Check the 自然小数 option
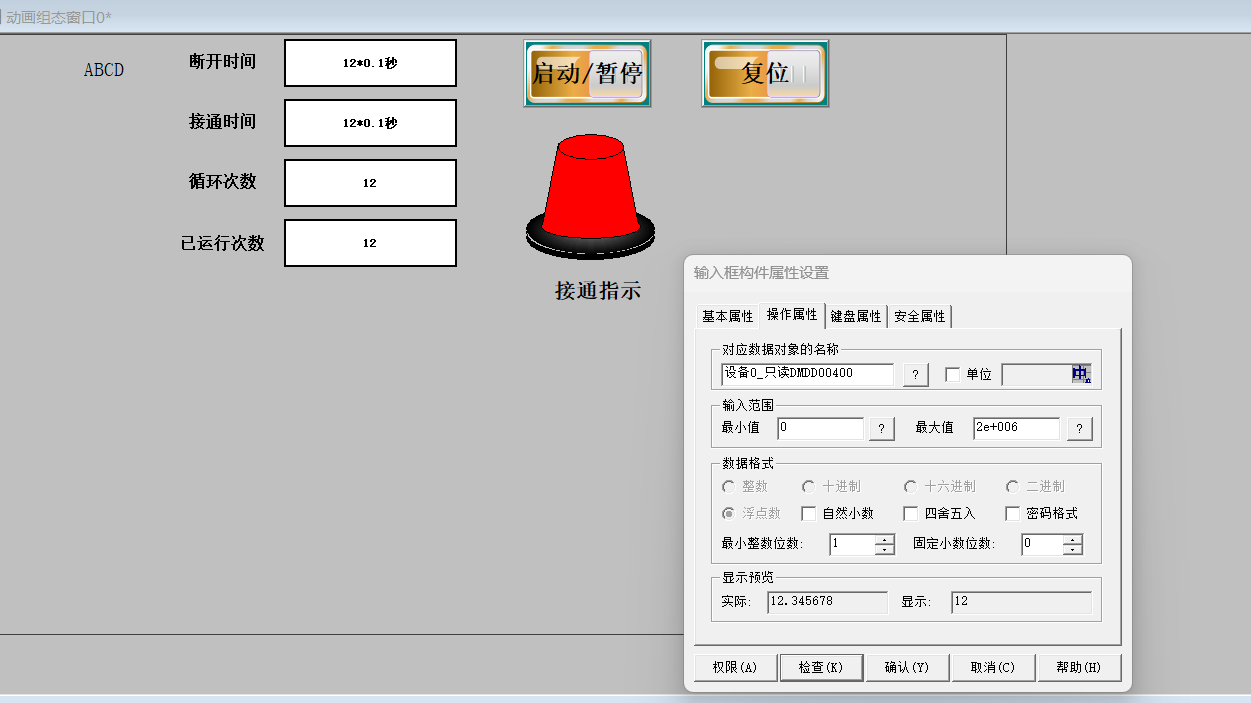Viewport: 1251px width, 703px height. coord(809,514)
